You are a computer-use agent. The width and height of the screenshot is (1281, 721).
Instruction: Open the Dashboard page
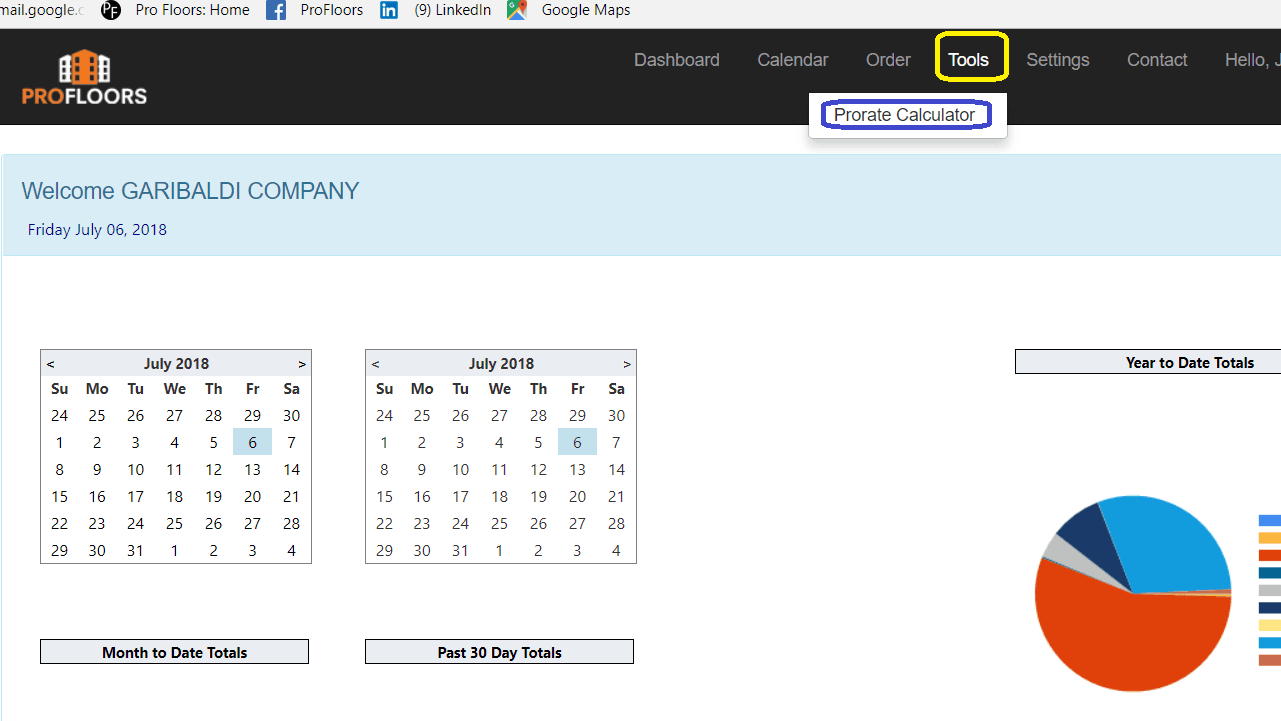pyautogui.click(x=677, y=60)
